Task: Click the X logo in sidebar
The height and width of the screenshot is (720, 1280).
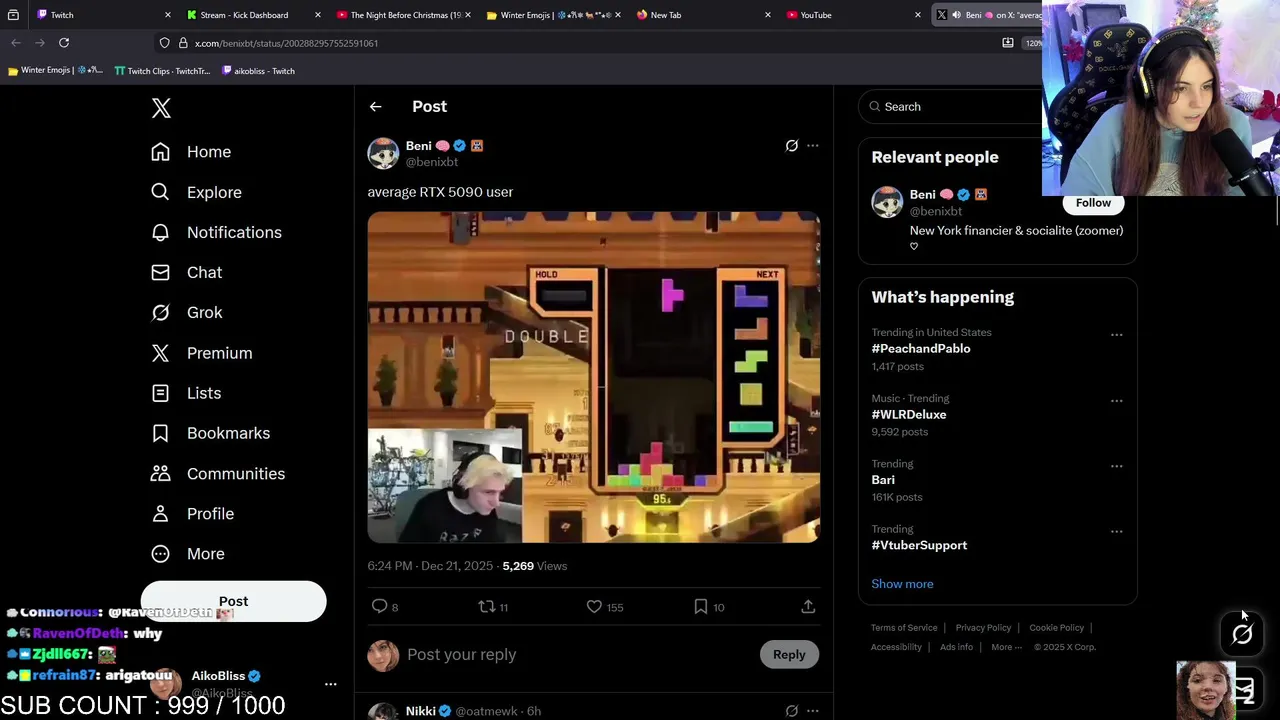Action: [x=161, y=108]
